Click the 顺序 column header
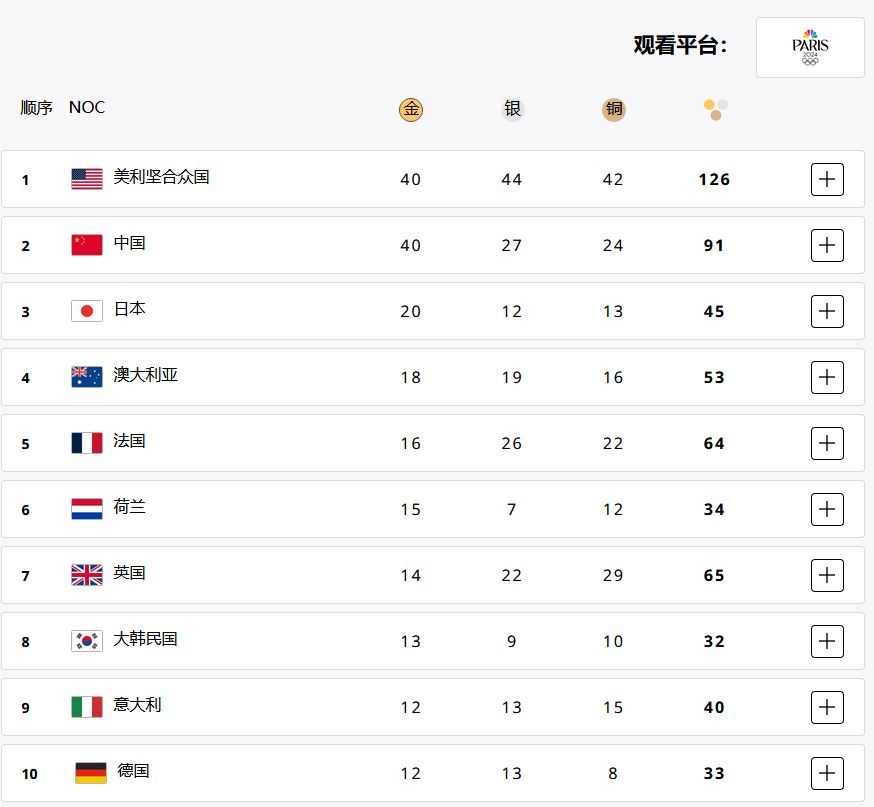Screen dimensions: 874x807 coord(36,107)
